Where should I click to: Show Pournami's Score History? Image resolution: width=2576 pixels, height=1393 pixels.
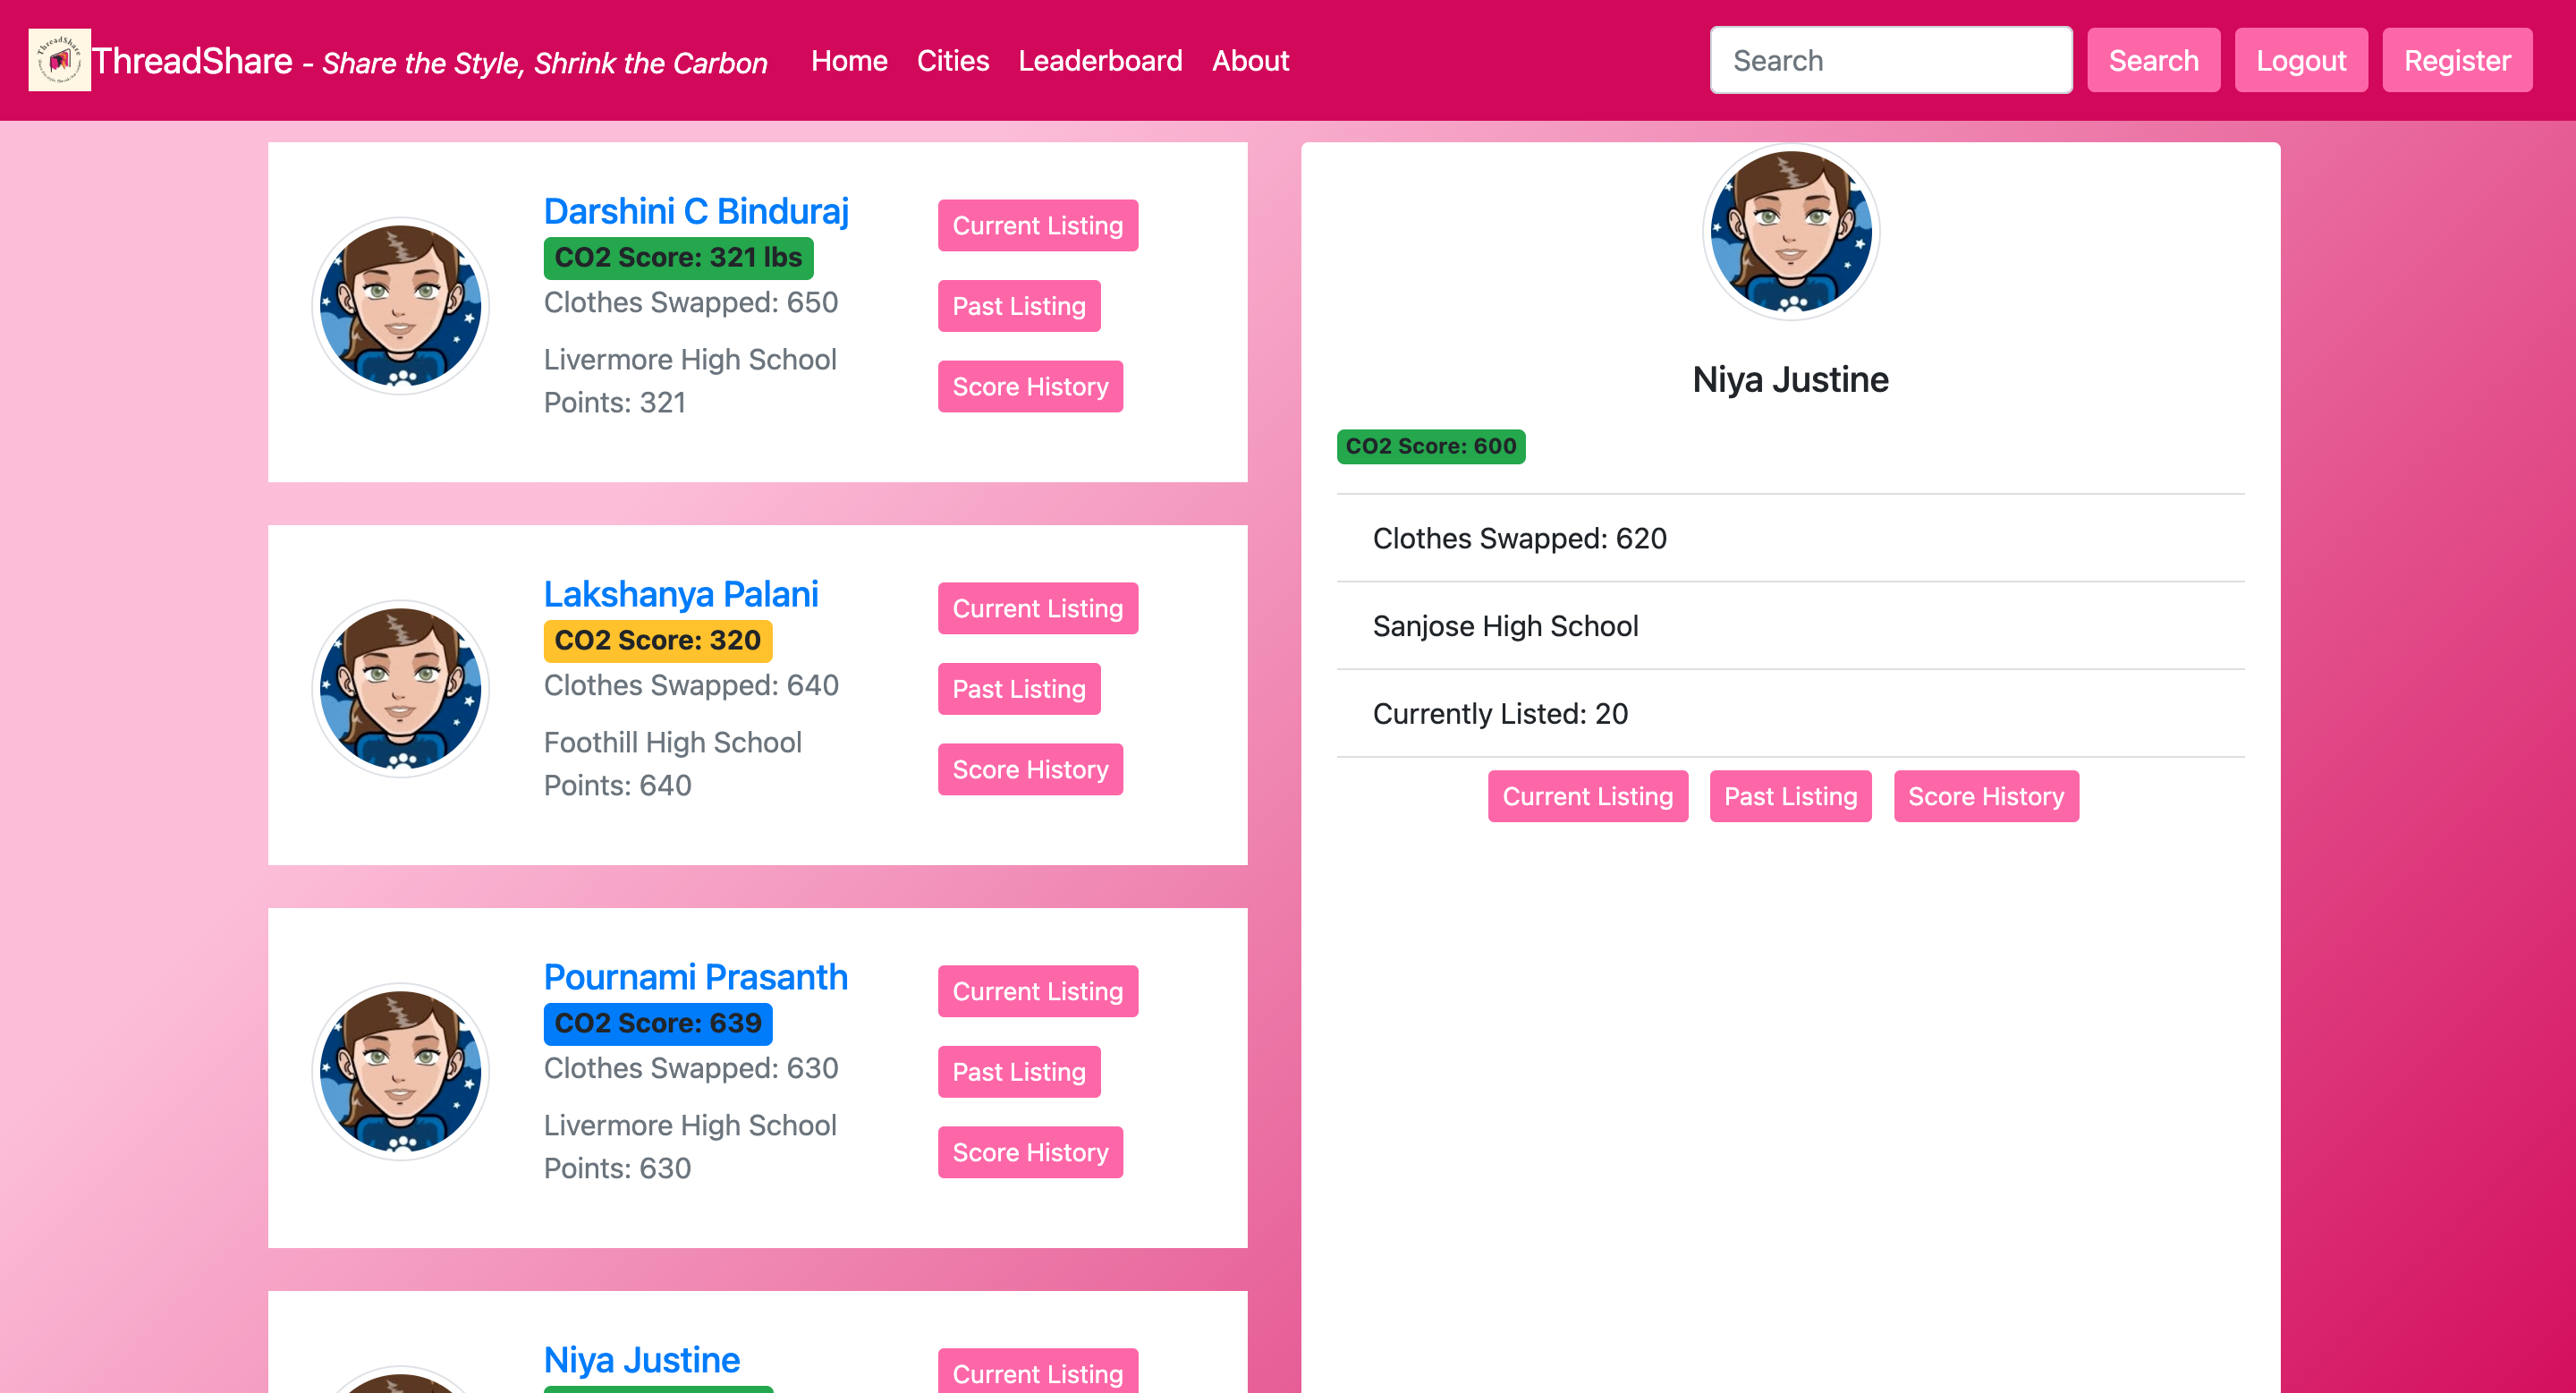1030,1152
